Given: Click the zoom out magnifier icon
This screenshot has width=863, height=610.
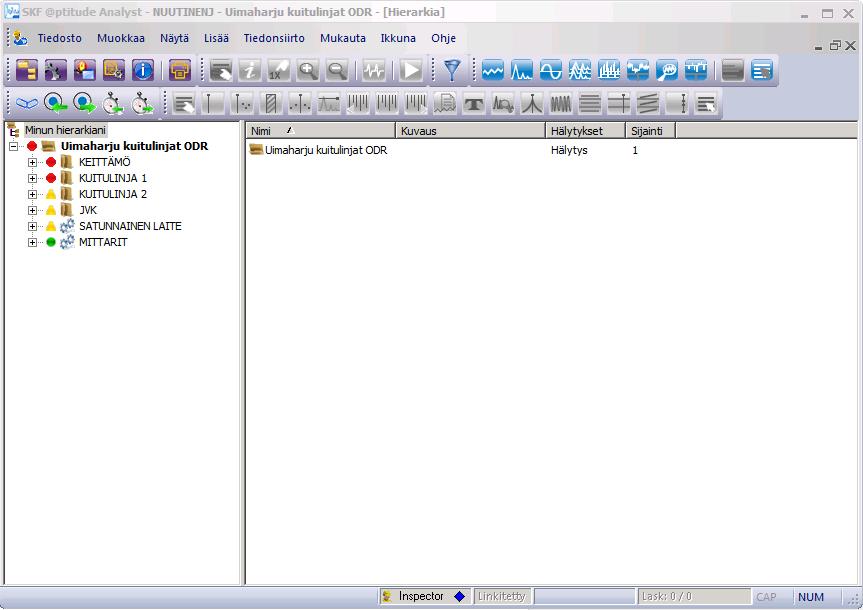Looking at the screenshot, I should (x=337, y=70).
